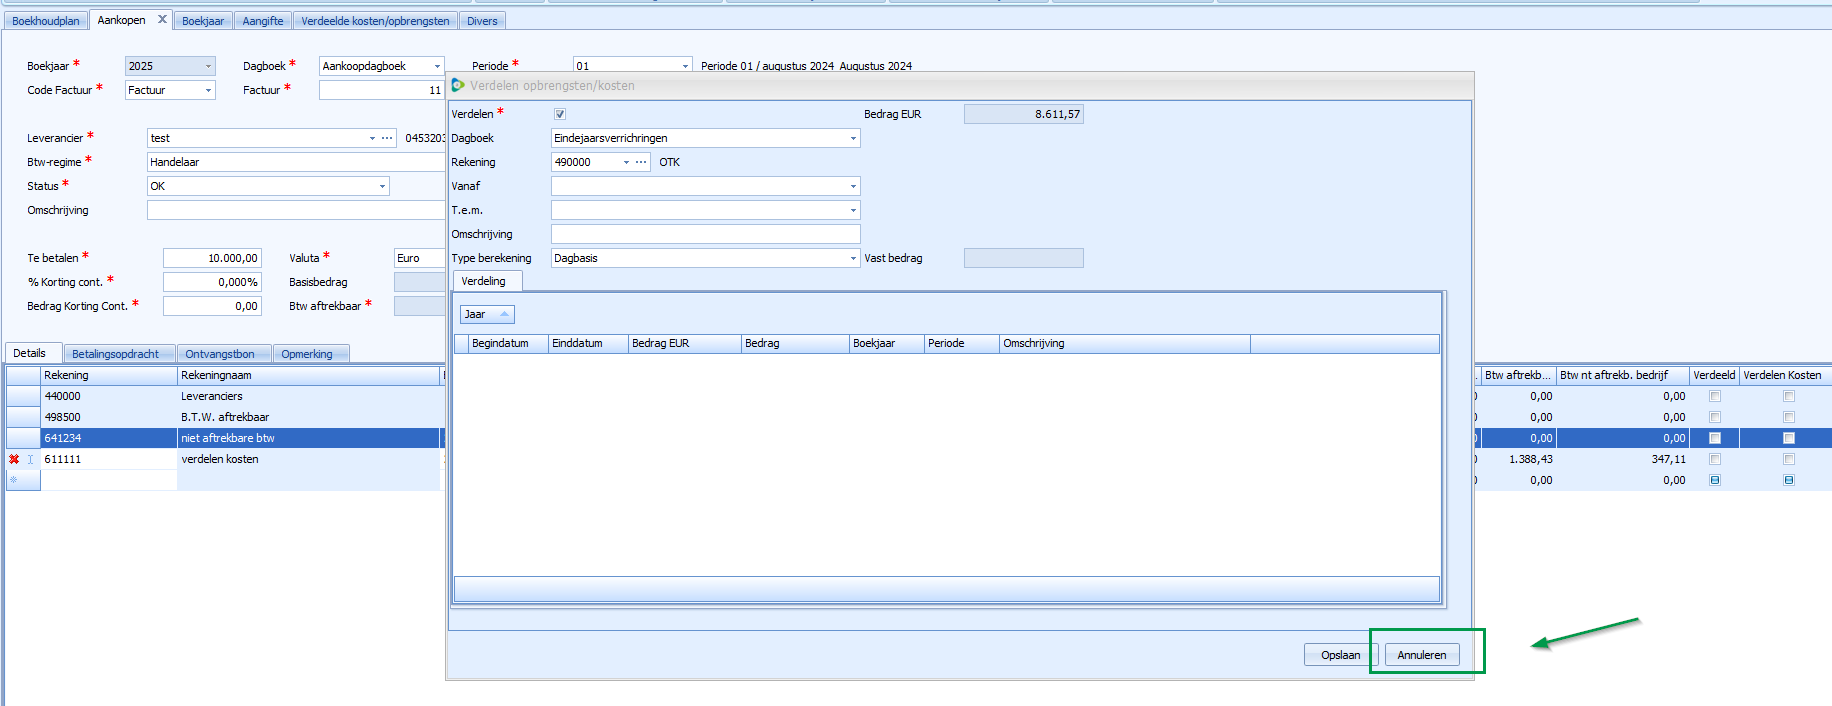Open the Rekening lookup ellipsis next to 490000
The height and width of the screenshot is (706, 1832).
641,162
